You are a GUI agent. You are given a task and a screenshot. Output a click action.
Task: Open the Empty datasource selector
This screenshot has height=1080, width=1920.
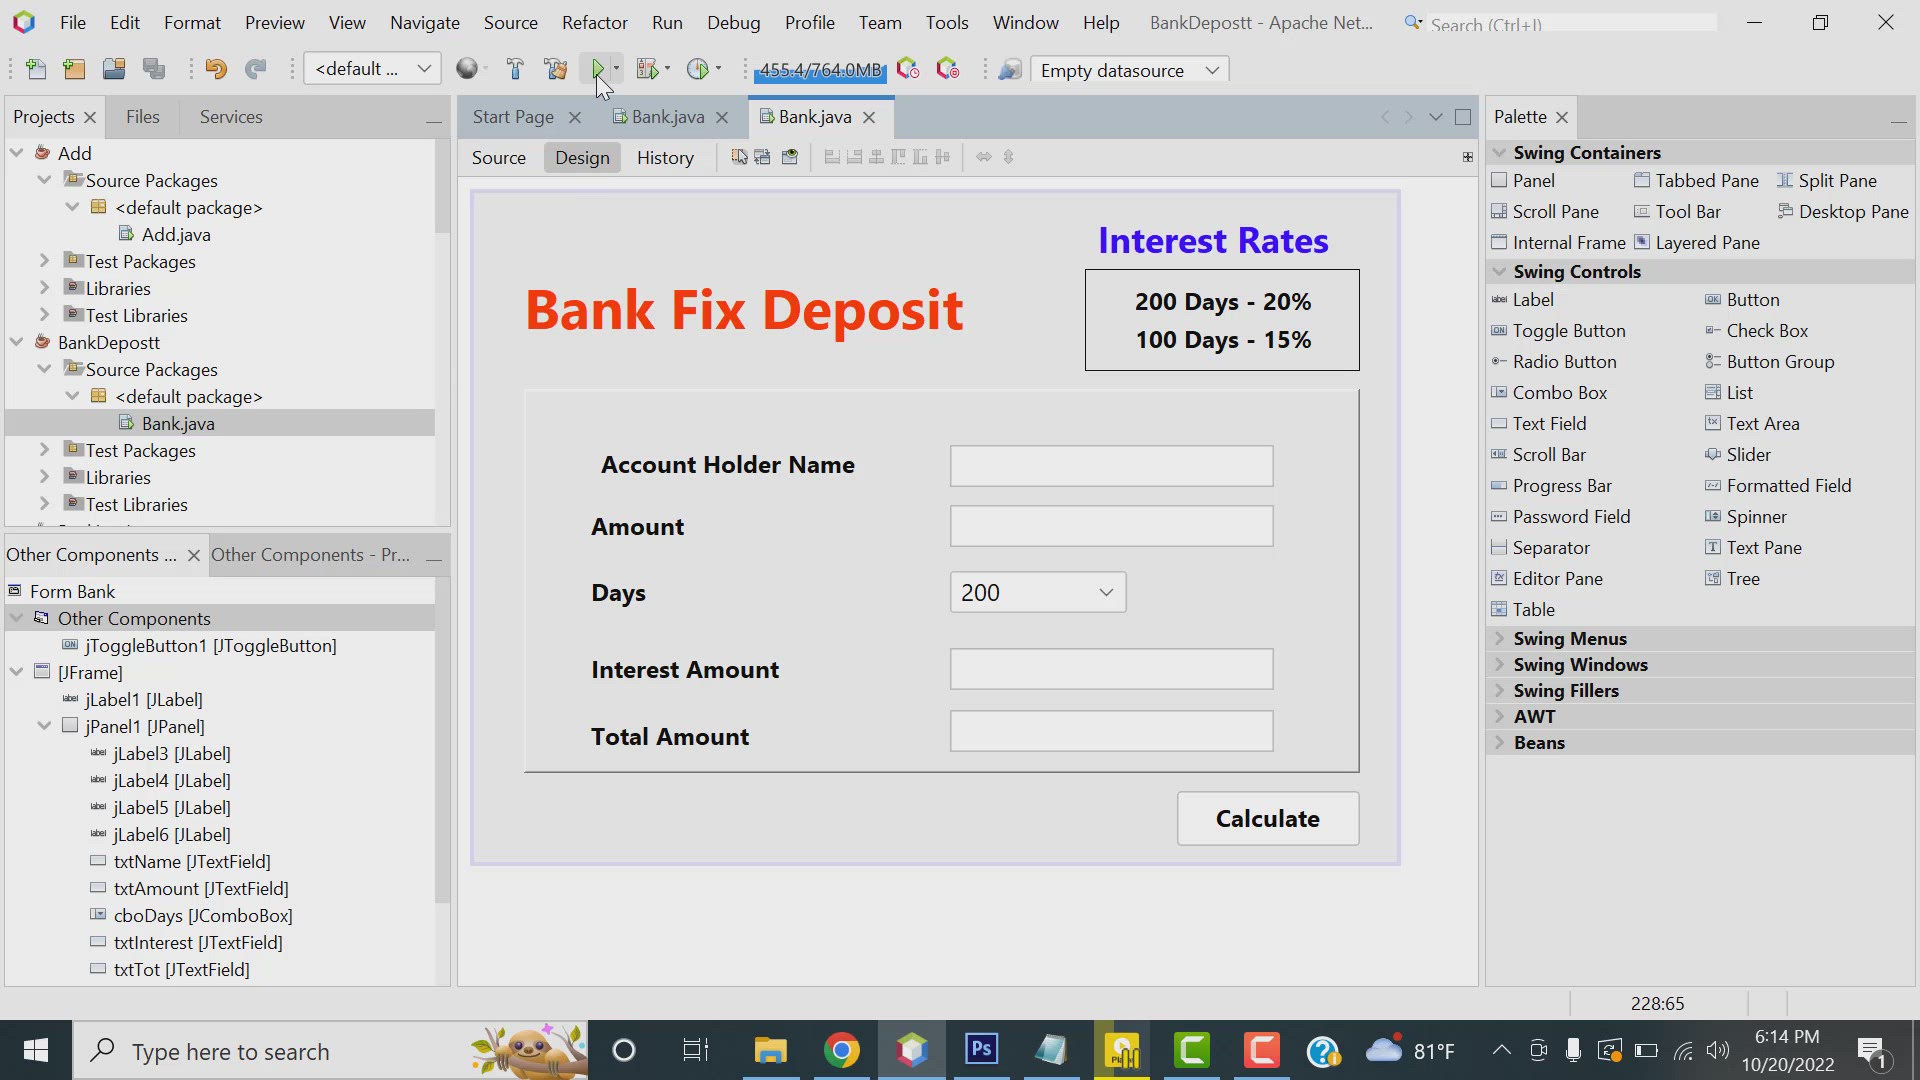coord(1129,70)
